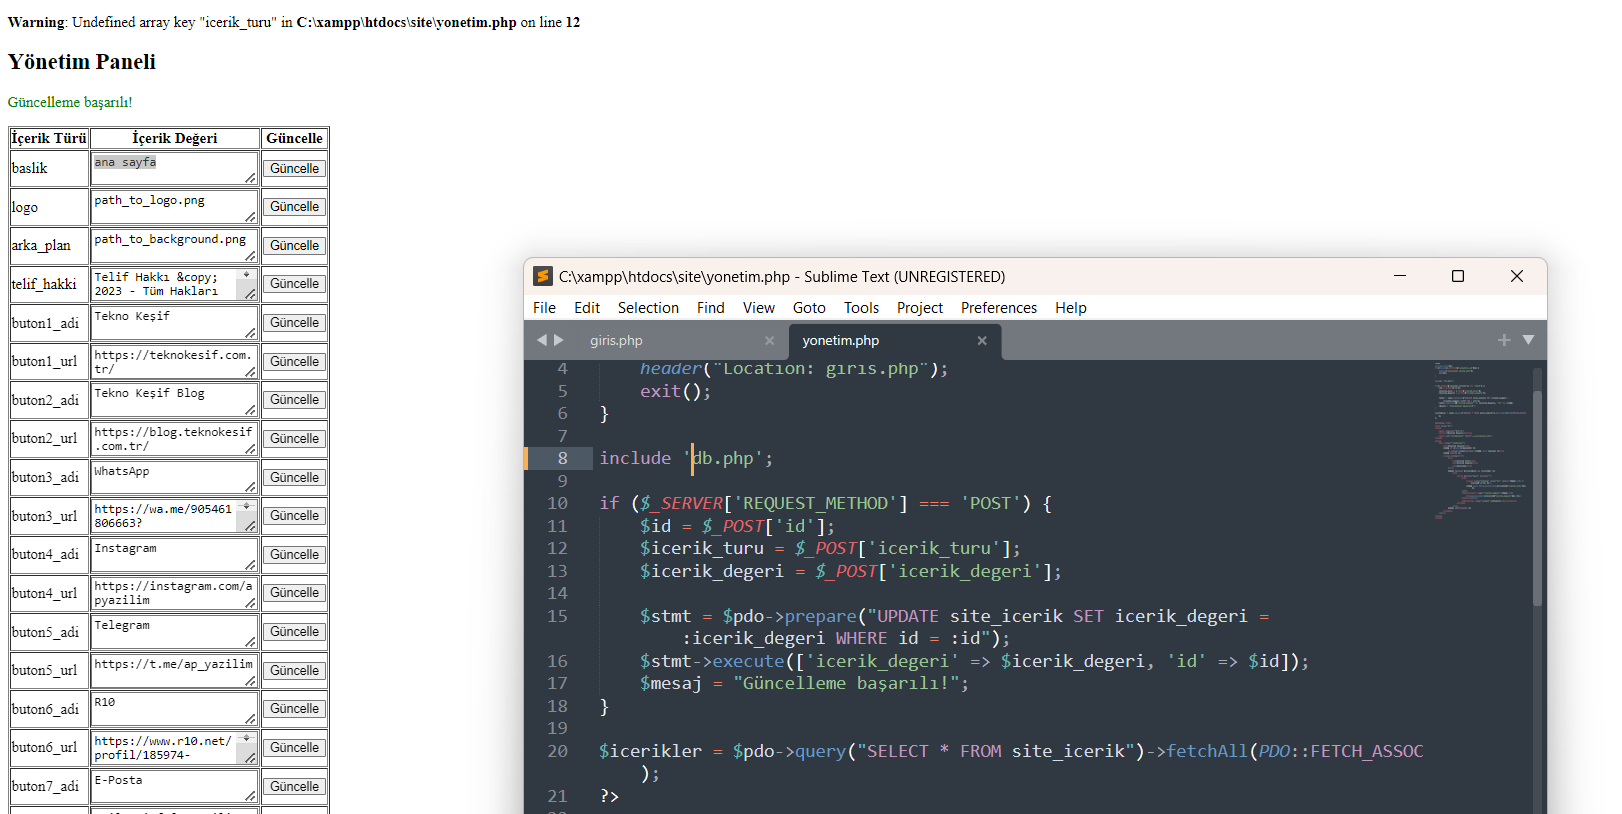Close the giris.php tab
Image resolution: width=1622 pixels, height=814 pixels.
tap(769, 341)
